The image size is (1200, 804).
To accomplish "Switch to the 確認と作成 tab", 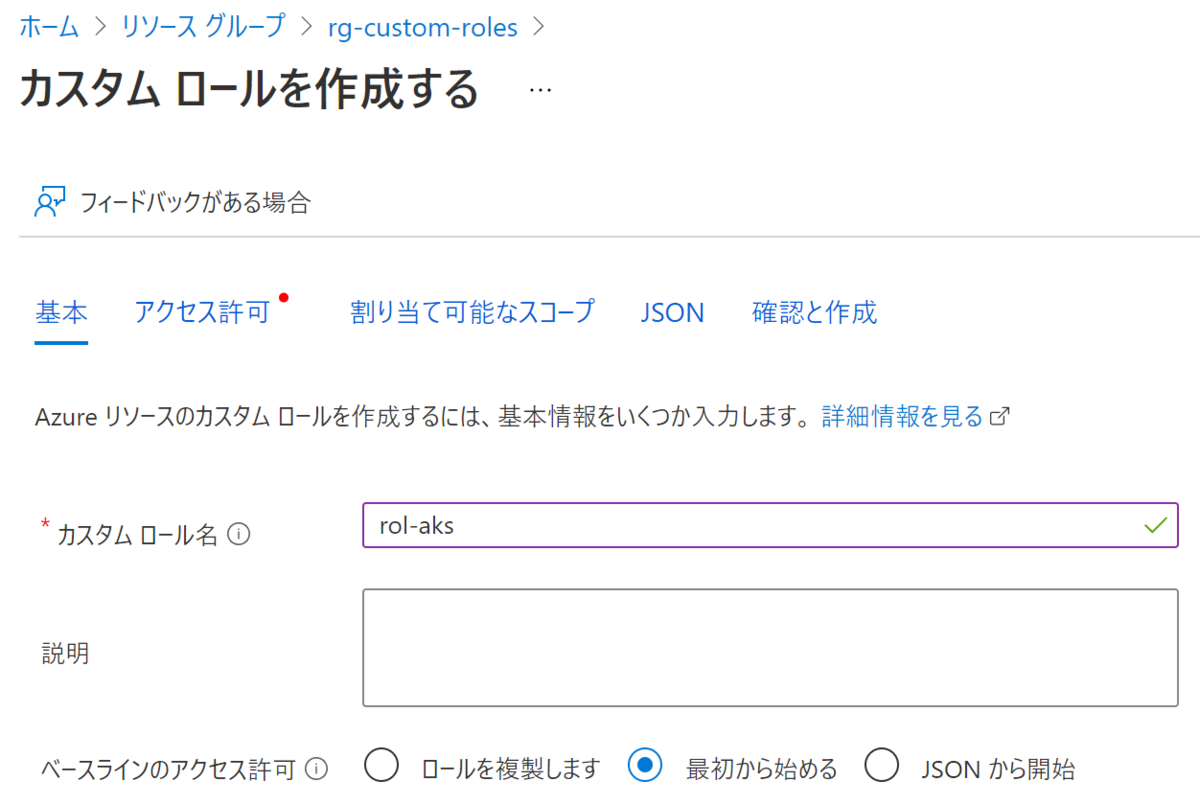I will [x=814, y=313].
